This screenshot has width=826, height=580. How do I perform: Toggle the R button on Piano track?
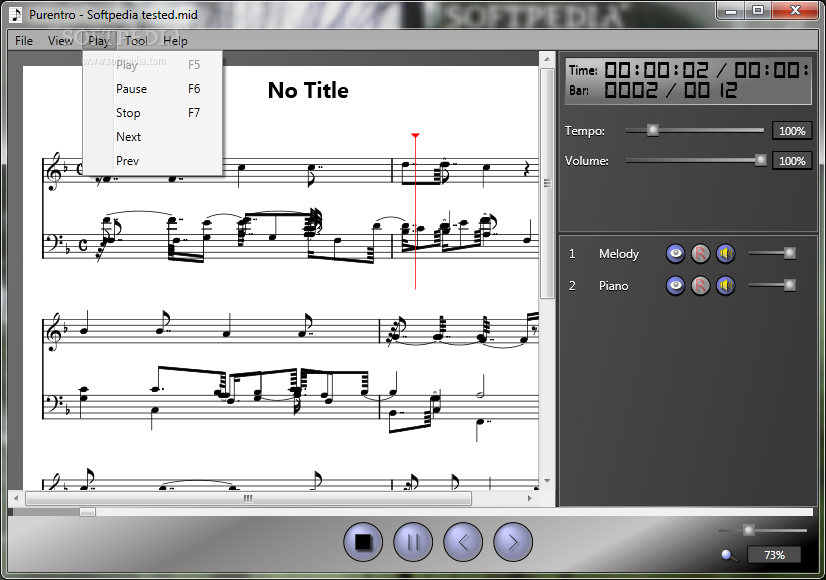tap(700, 286)
